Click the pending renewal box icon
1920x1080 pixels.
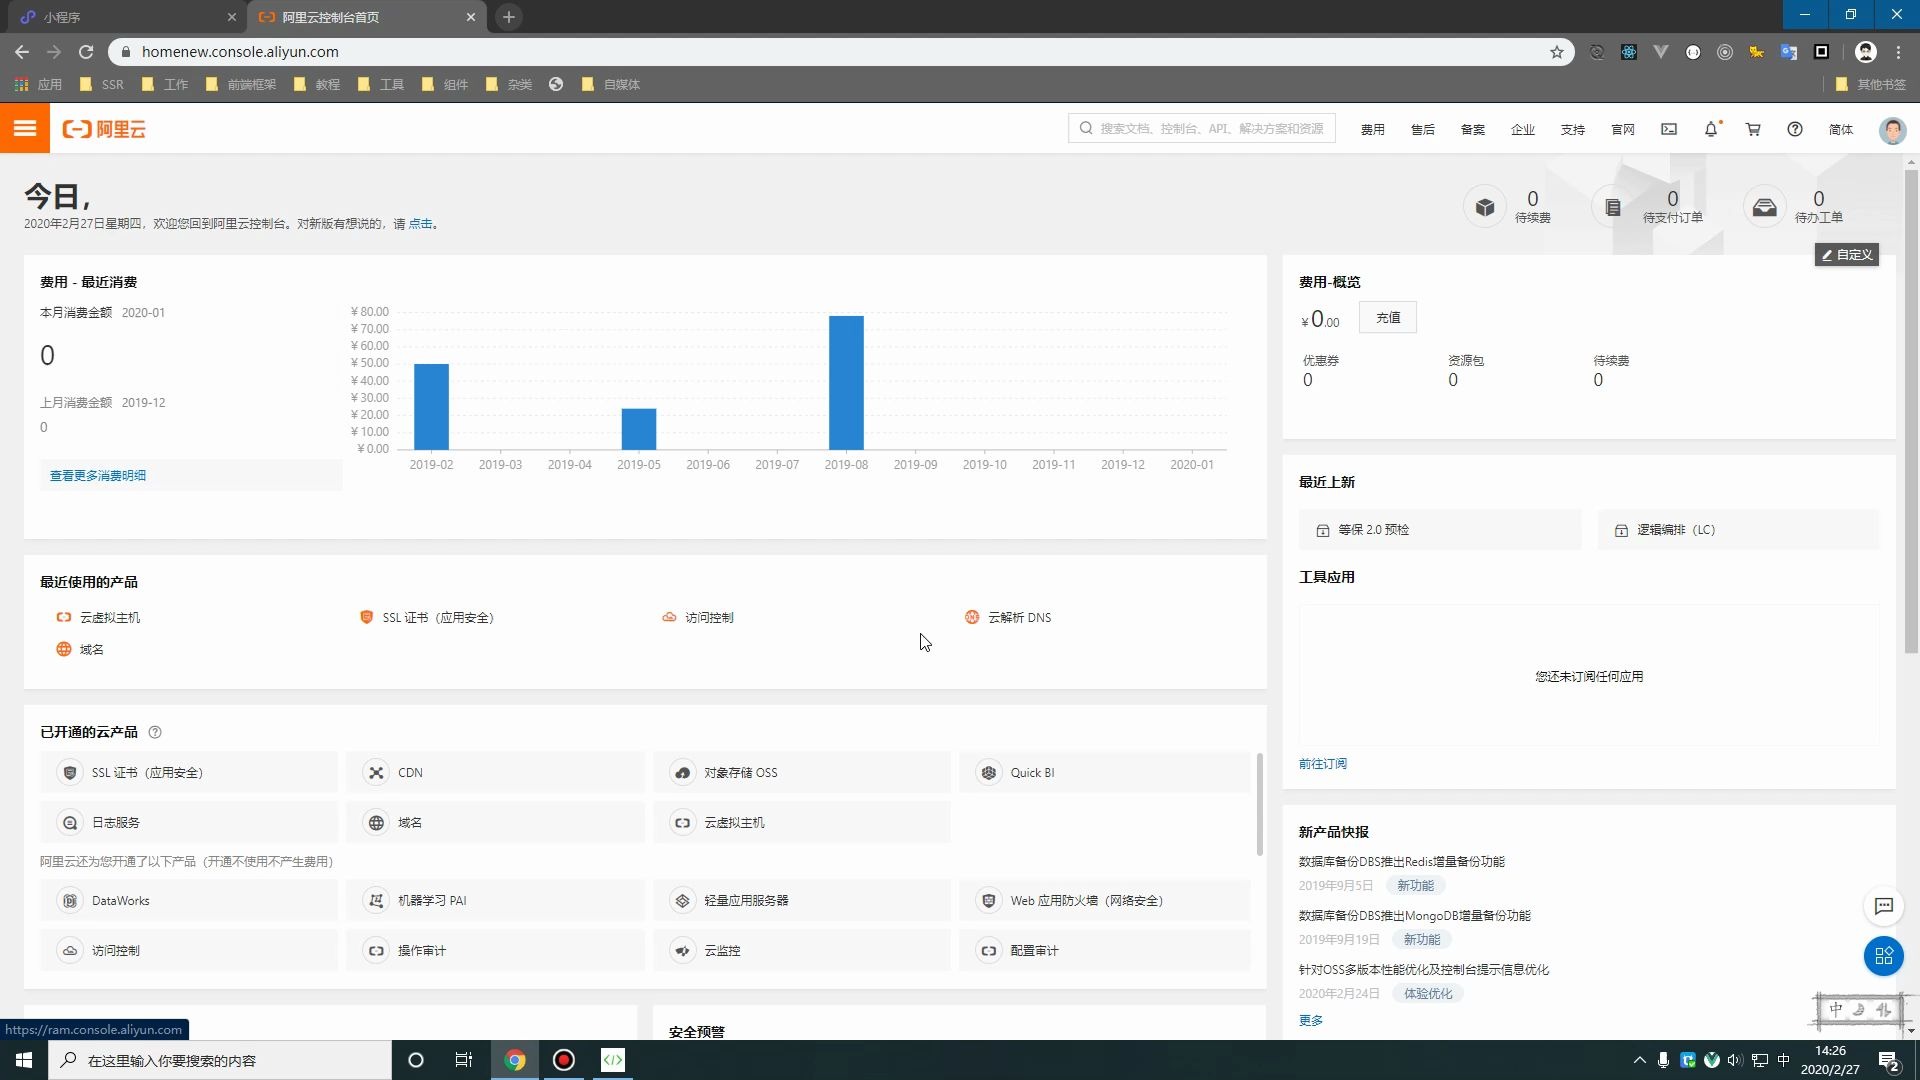(x=1485, y=207)
